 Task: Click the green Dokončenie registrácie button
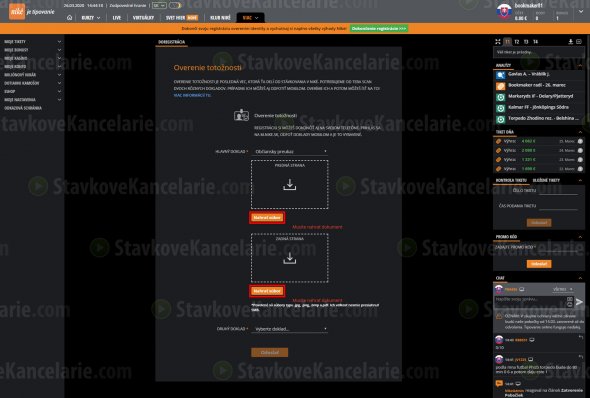[x=379, y=29]
